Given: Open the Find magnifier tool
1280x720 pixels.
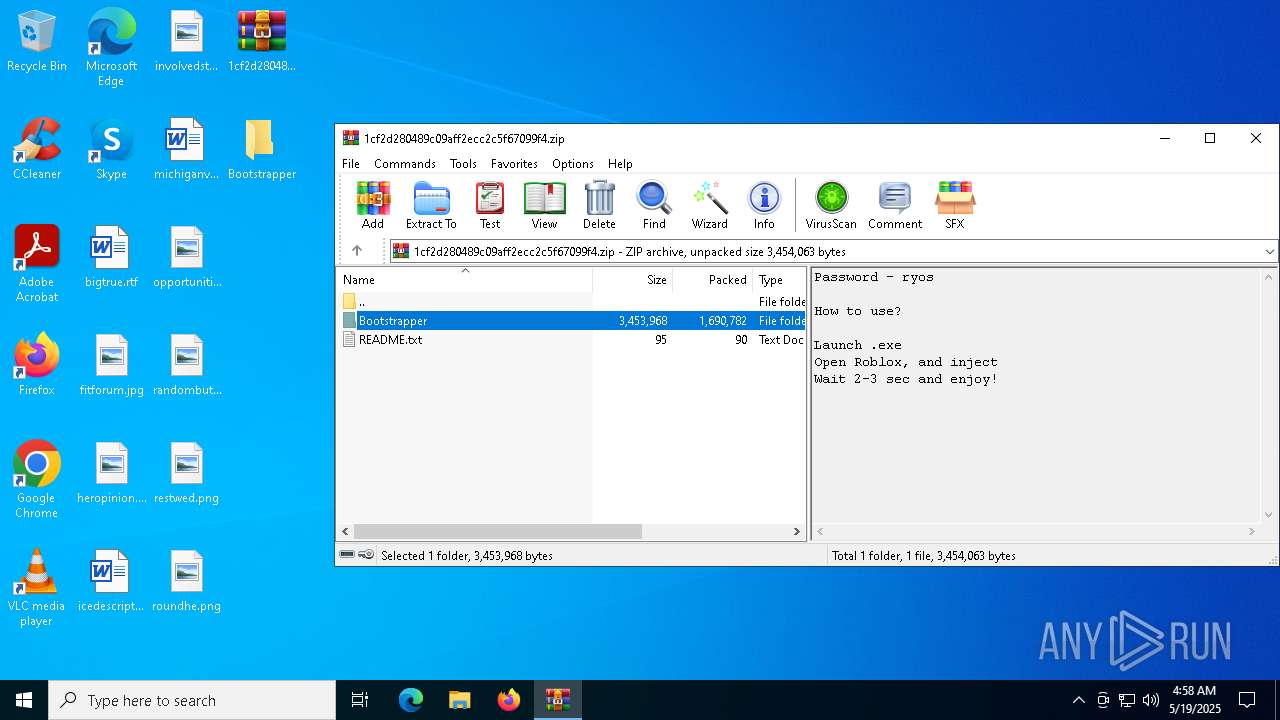Looking at the screenshot, I should [654, 206].
